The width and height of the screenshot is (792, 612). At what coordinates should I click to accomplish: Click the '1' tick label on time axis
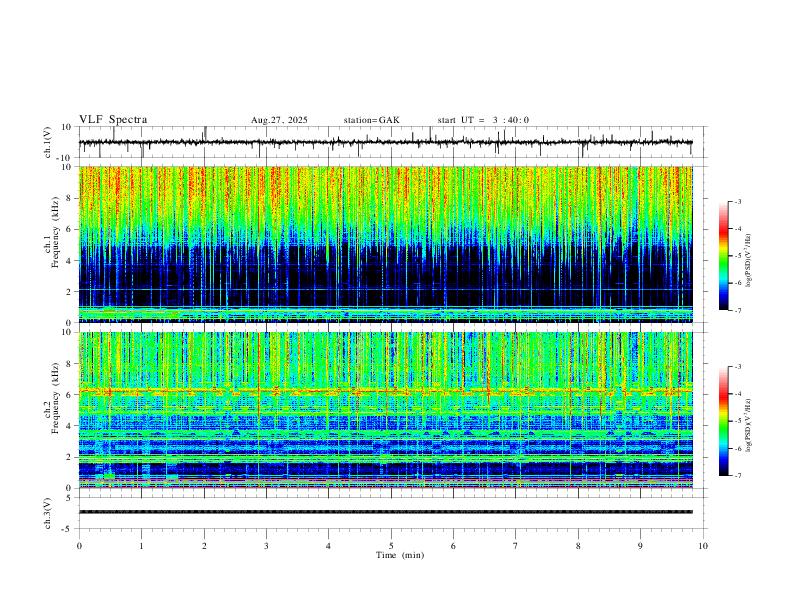(141, 546)
